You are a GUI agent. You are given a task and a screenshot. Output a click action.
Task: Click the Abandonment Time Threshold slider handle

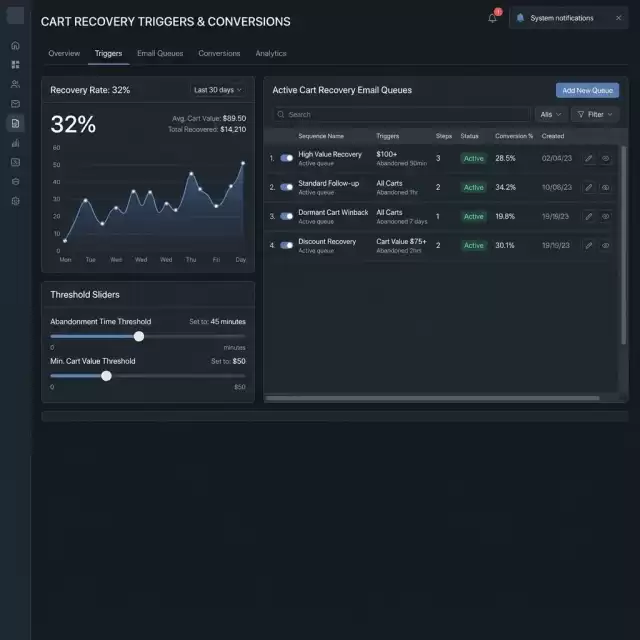[139, 336]
